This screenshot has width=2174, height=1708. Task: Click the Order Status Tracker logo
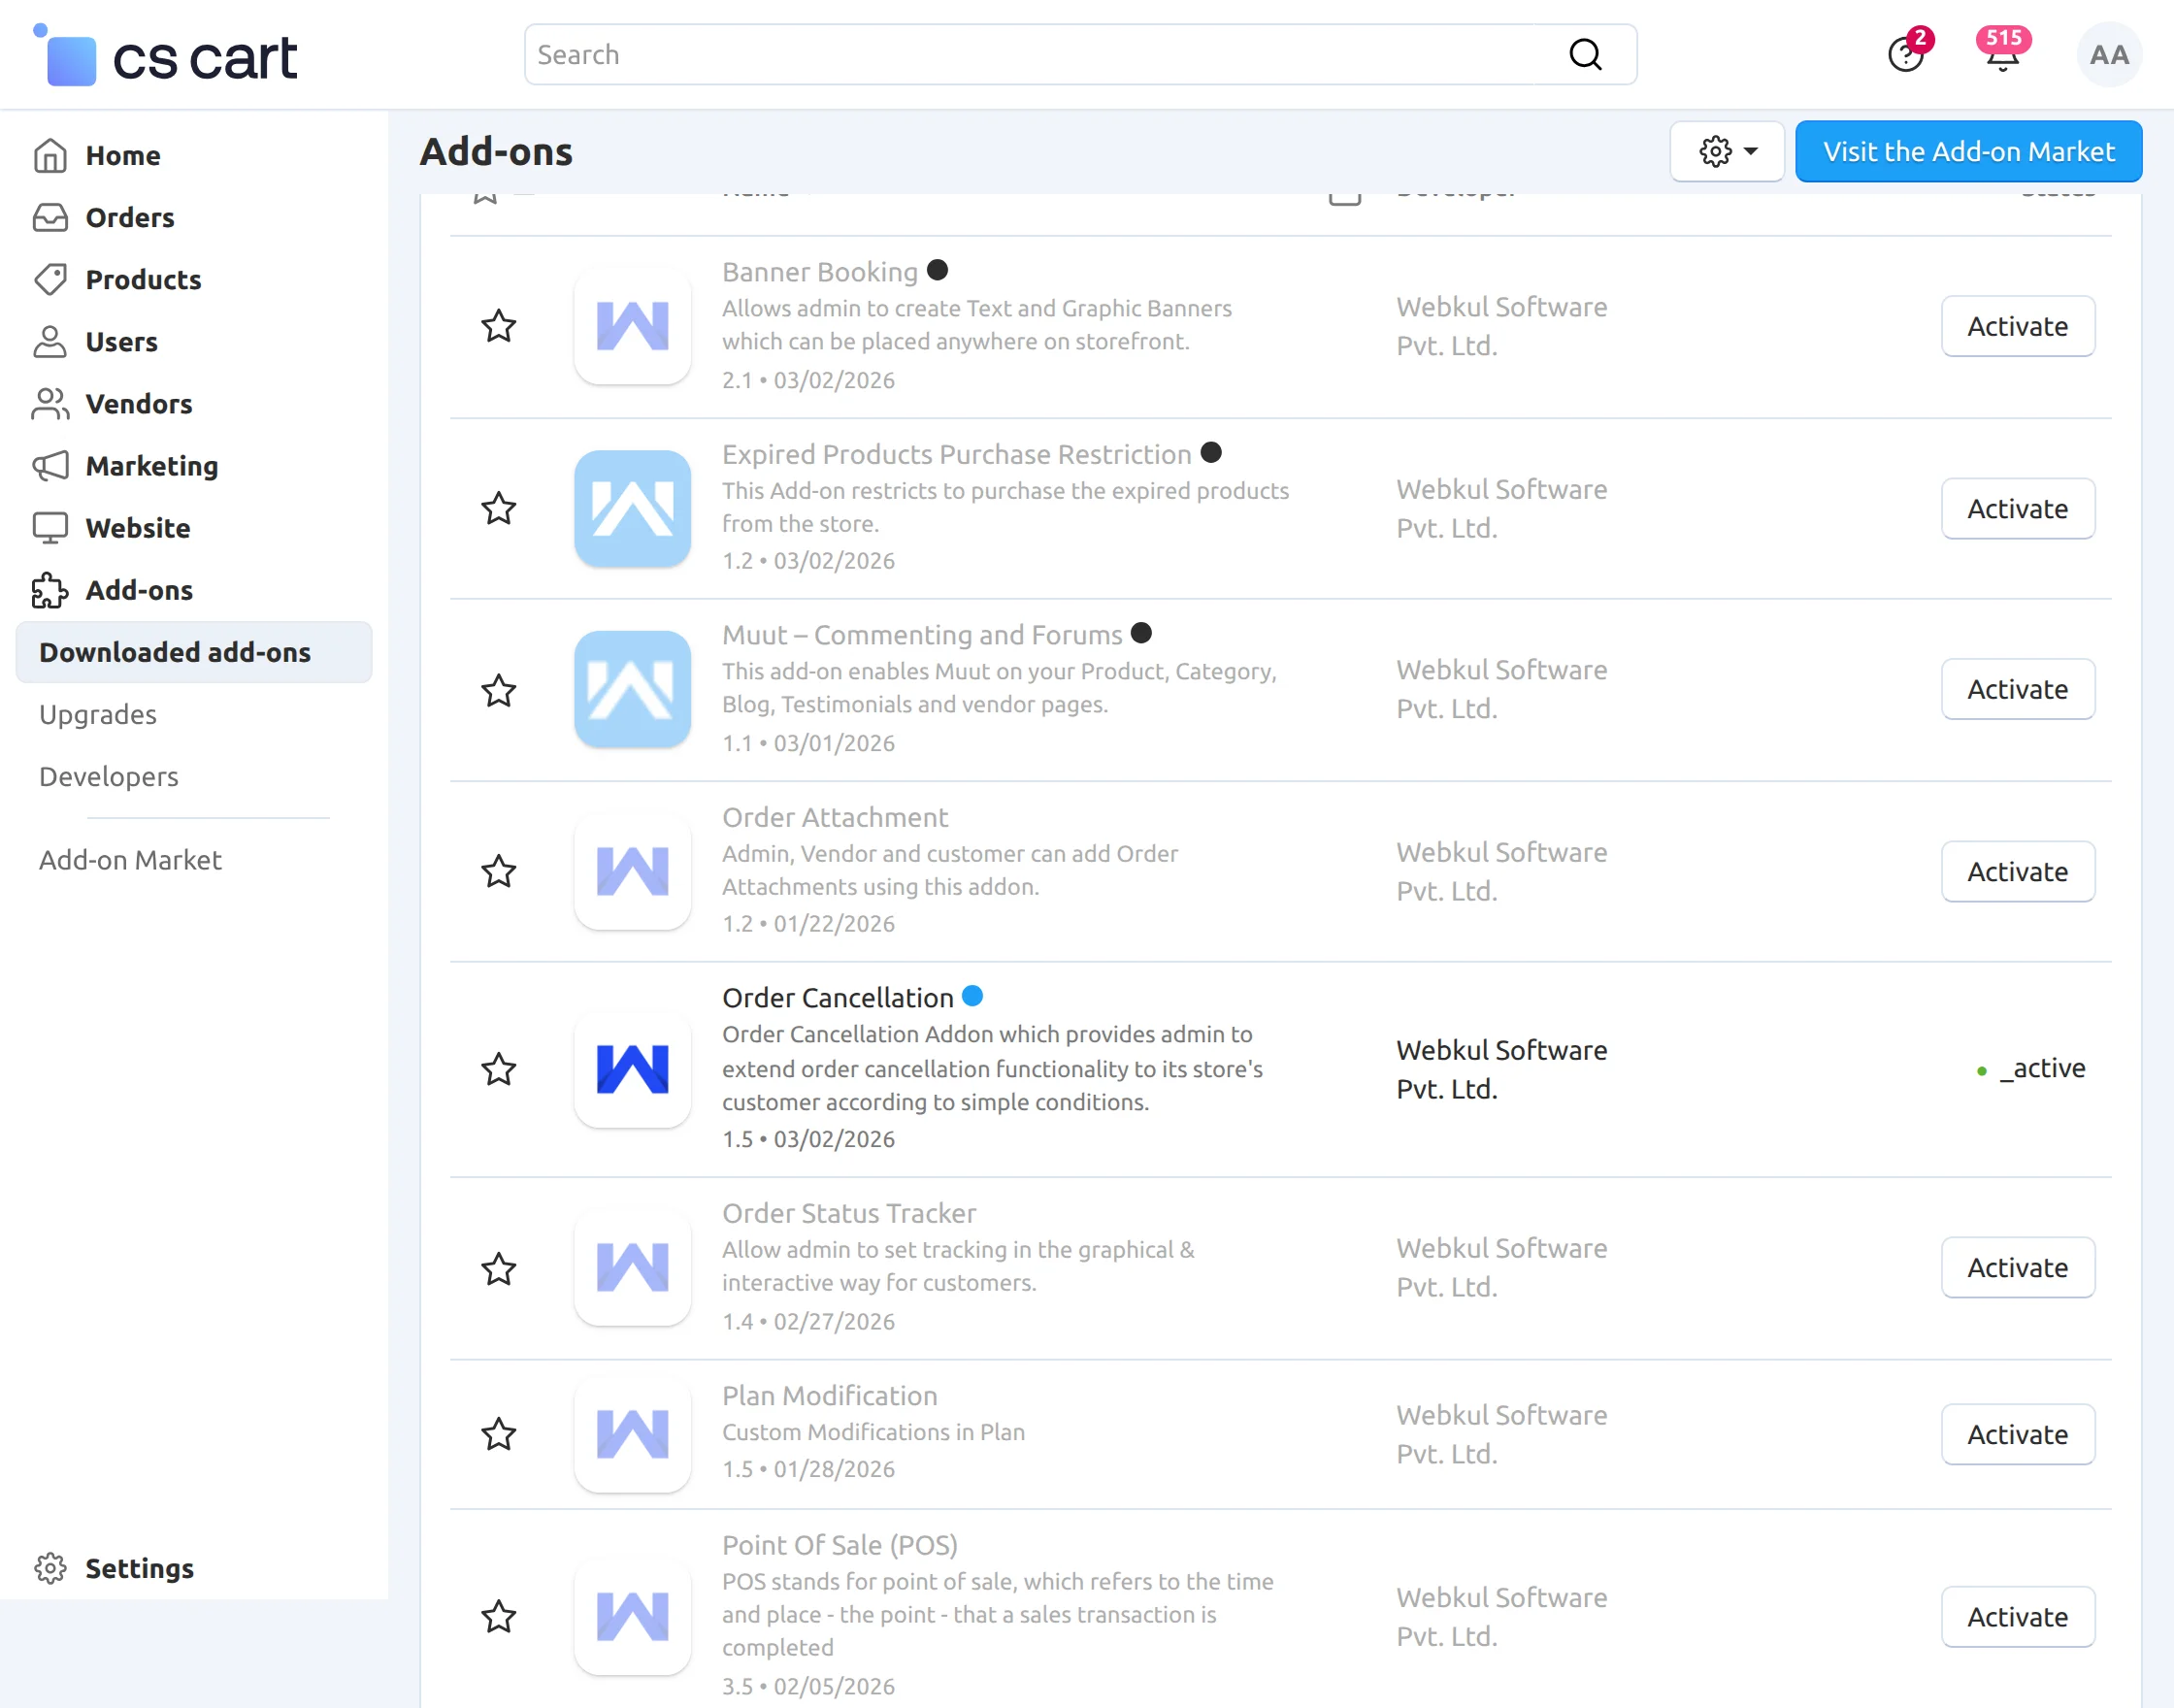tap(633, 1267)
